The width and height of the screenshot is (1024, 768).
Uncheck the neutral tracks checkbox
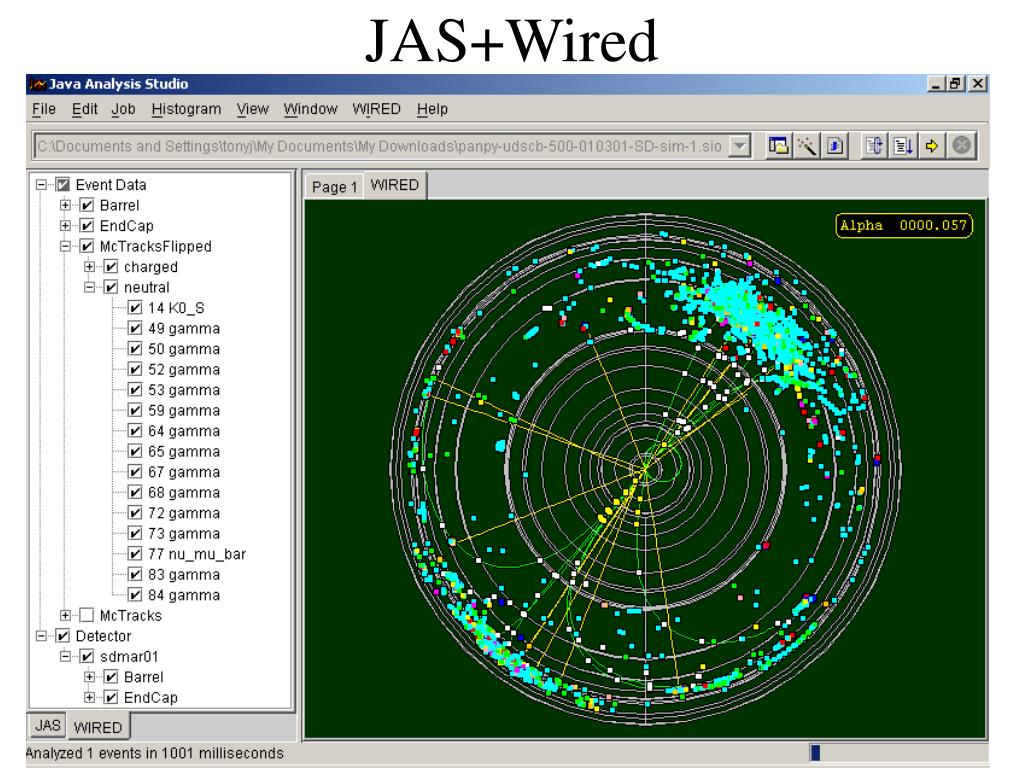pyautogui.click(x=111, y=287)
